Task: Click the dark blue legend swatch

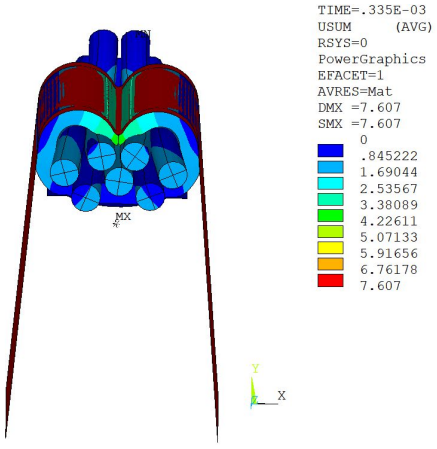Action: tap(330, 151)
